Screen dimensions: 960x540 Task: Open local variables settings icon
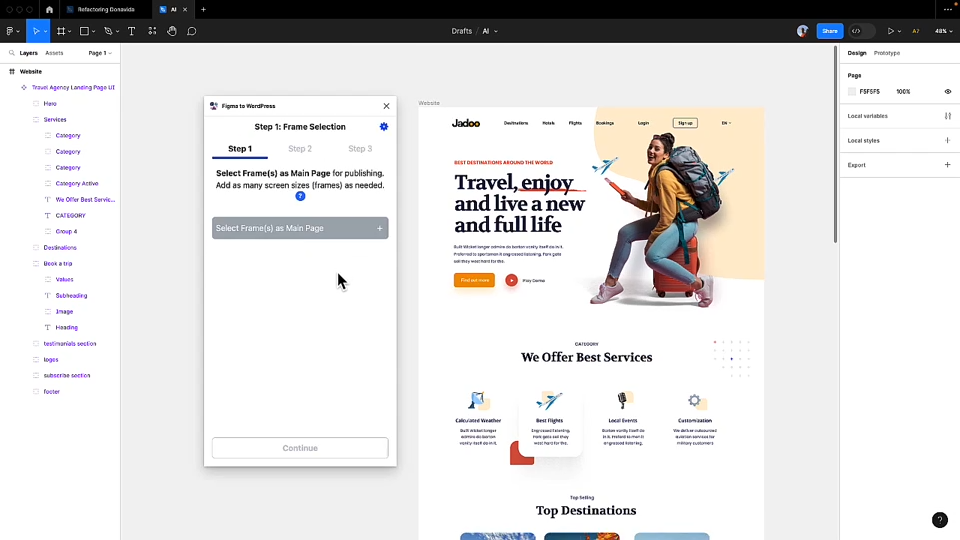click(947, 116)
